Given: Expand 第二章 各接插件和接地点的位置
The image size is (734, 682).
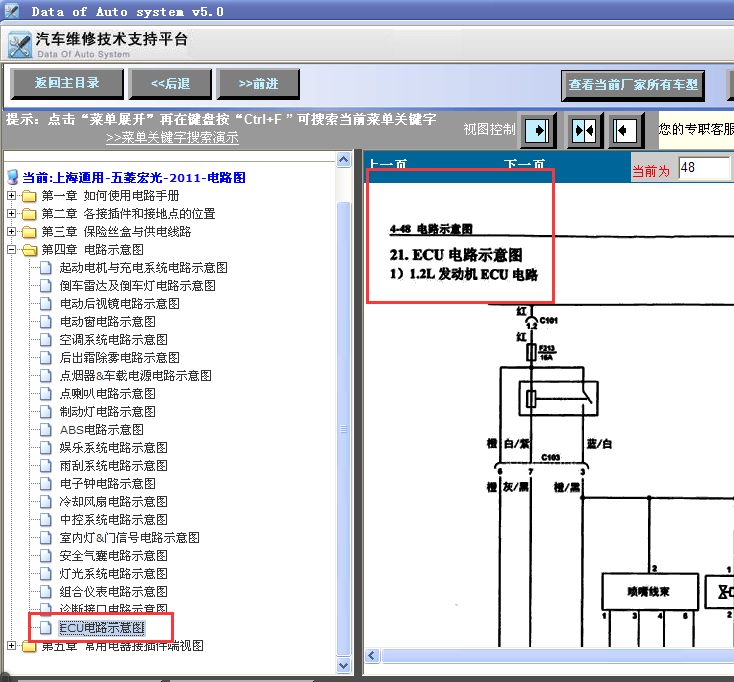Looking at the screenshot, I should click(12, 213).
